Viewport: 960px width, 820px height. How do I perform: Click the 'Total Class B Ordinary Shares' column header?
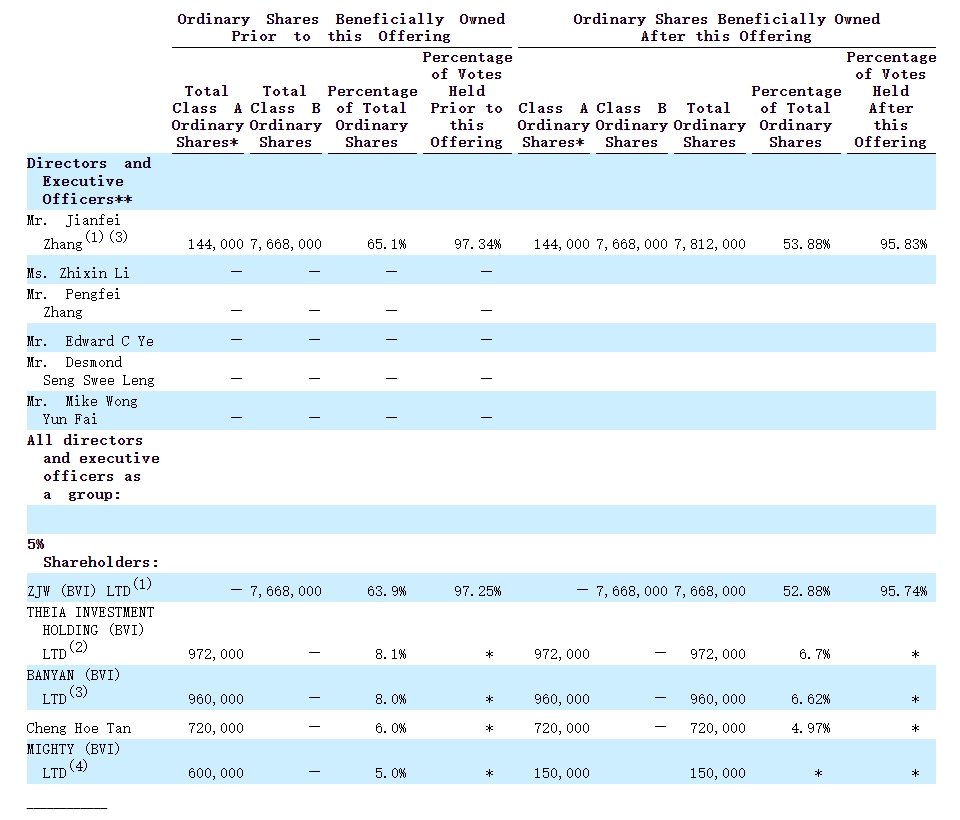click(285, 117)
